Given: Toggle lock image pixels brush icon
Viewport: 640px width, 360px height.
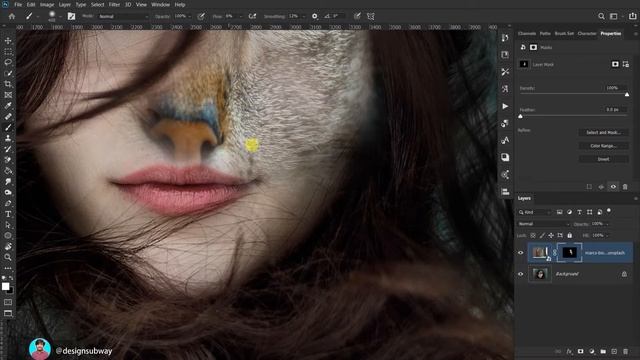Looking at the screenshot, I should click(542, 236).
